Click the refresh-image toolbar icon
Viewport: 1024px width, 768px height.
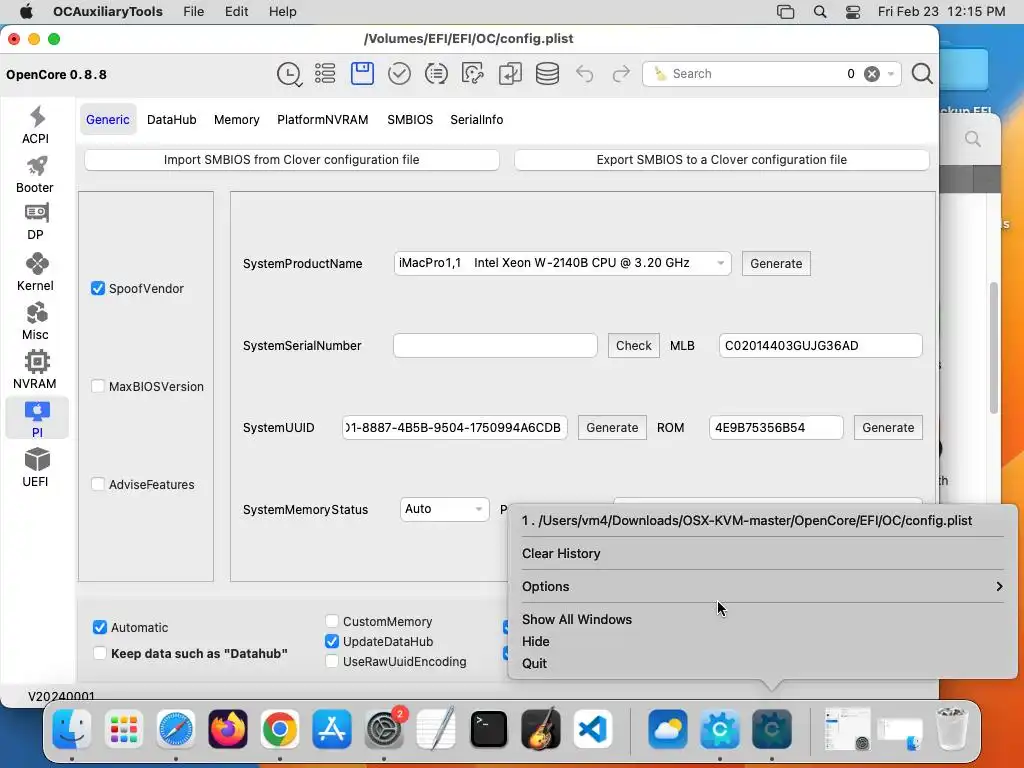pos(473,74)
